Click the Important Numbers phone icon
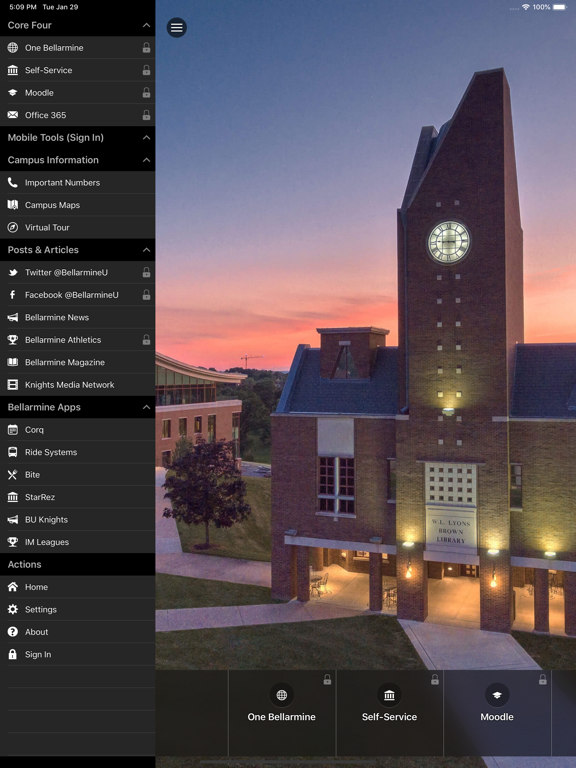Screen dimensions: 576x768 tap(13, 183)
